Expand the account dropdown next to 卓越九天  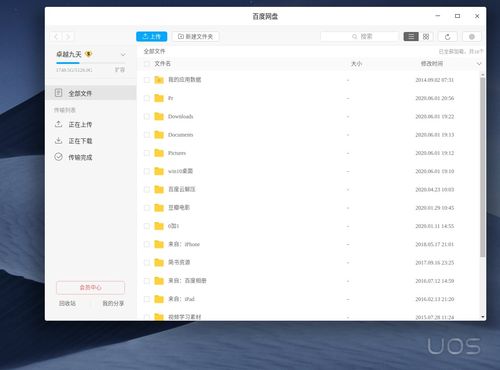point(123,54)
